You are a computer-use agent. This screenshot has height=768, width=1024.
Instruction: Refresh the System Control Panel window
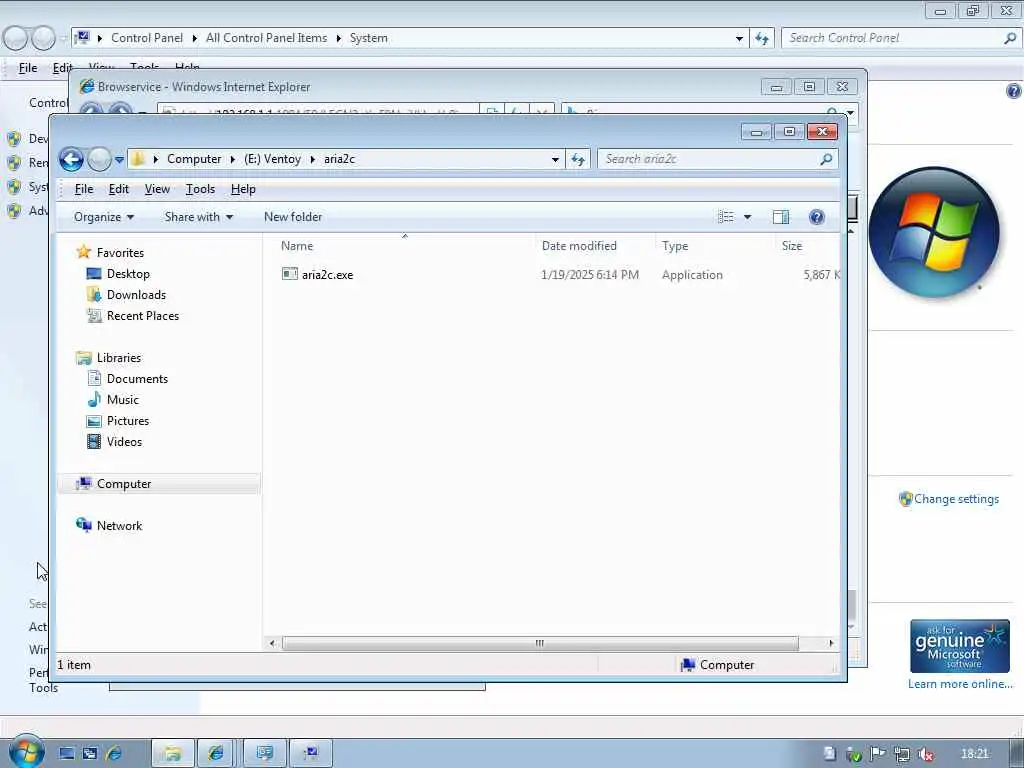(761, 38)
